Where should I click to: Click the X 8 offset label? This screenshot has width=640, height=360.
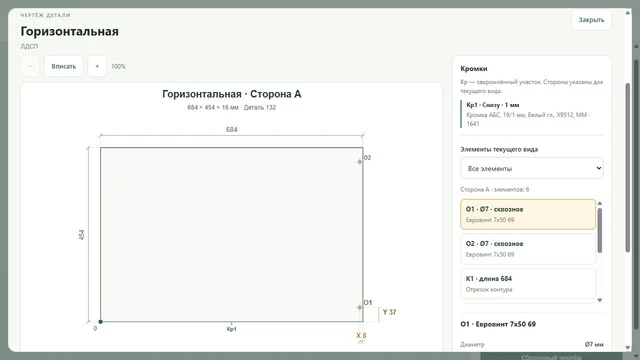point(361,336)
